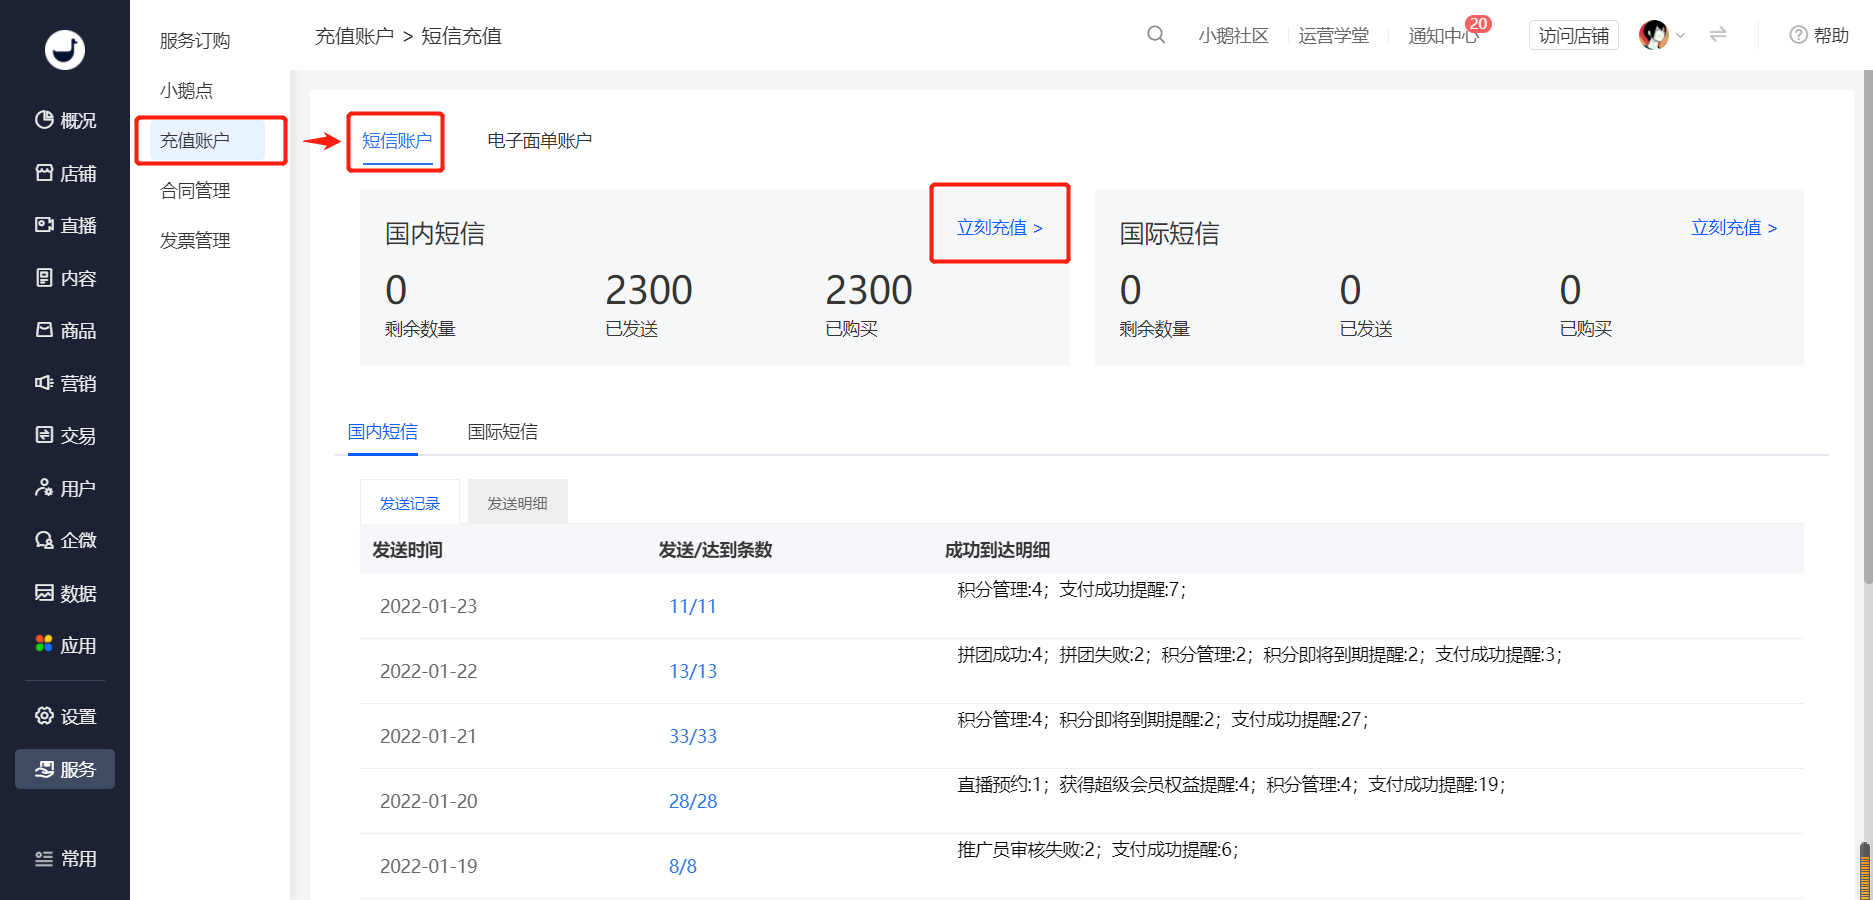Select 小鹅点 submenu item

tap(186, 91)
